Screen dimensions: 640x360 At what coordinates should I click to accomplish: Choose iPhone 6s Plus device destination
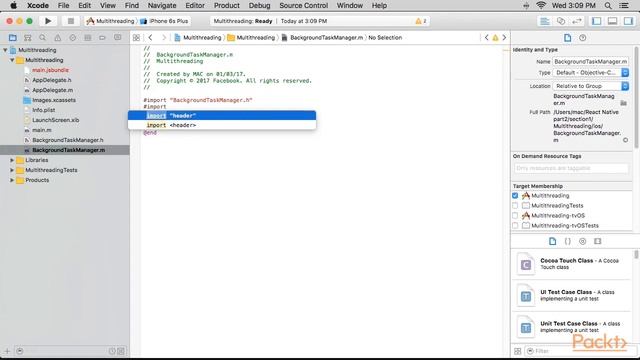click(x=164, y=21)
